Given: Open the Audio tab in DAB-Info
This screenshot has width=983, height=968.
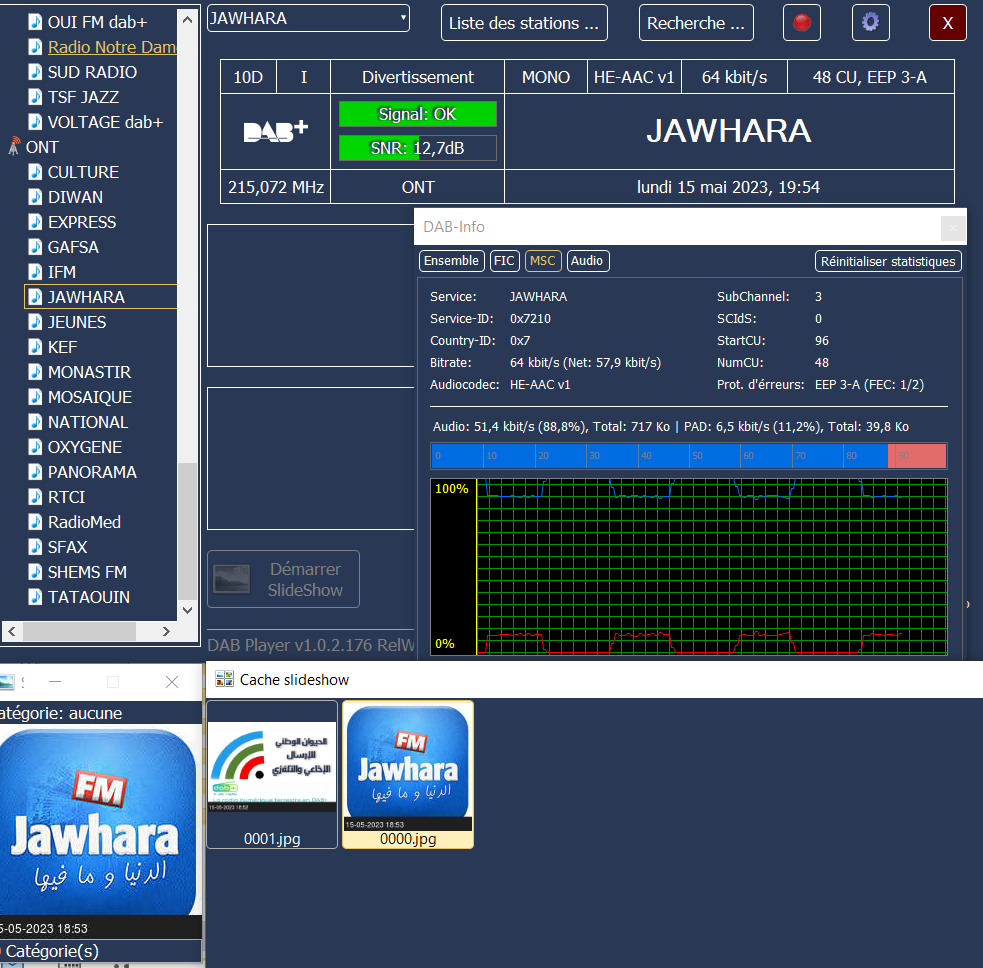Looking at the screenshot, I should [587, 261].
